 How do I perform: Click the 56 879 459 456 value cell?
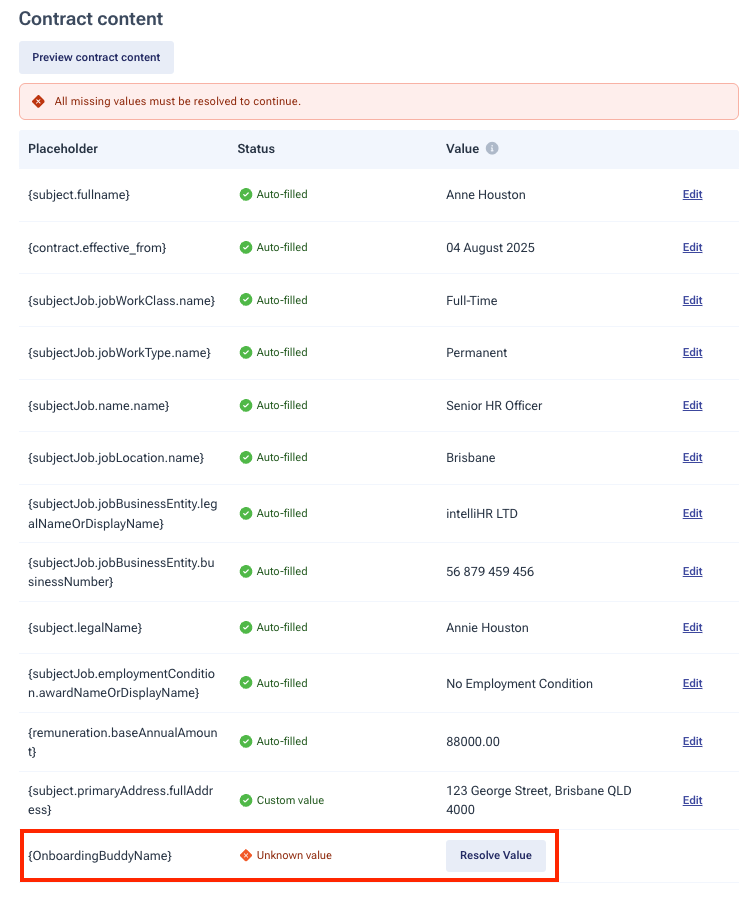point(490,571)
